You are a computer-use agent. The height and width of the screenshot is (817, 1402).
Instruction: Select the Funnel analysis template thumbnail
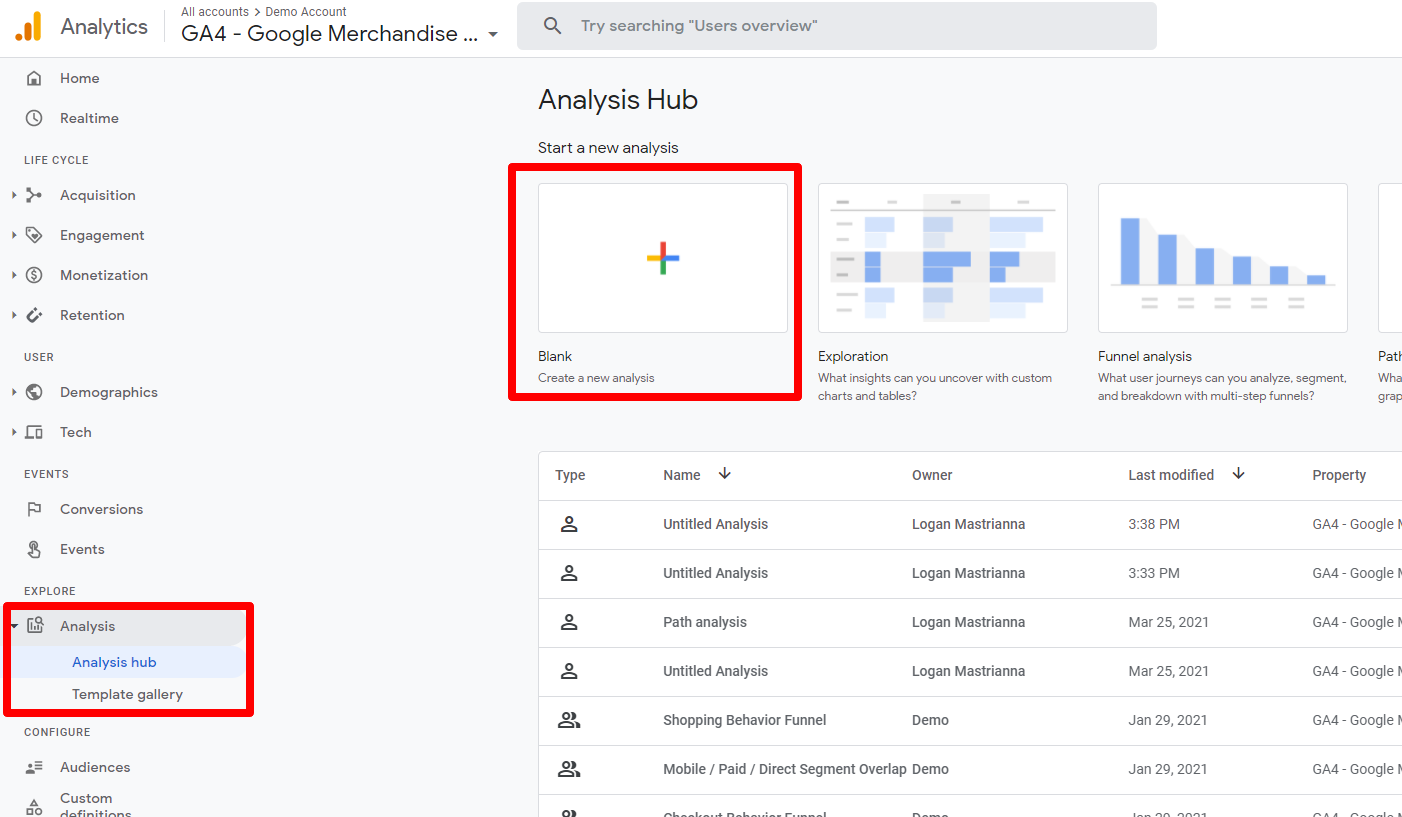1223,258
